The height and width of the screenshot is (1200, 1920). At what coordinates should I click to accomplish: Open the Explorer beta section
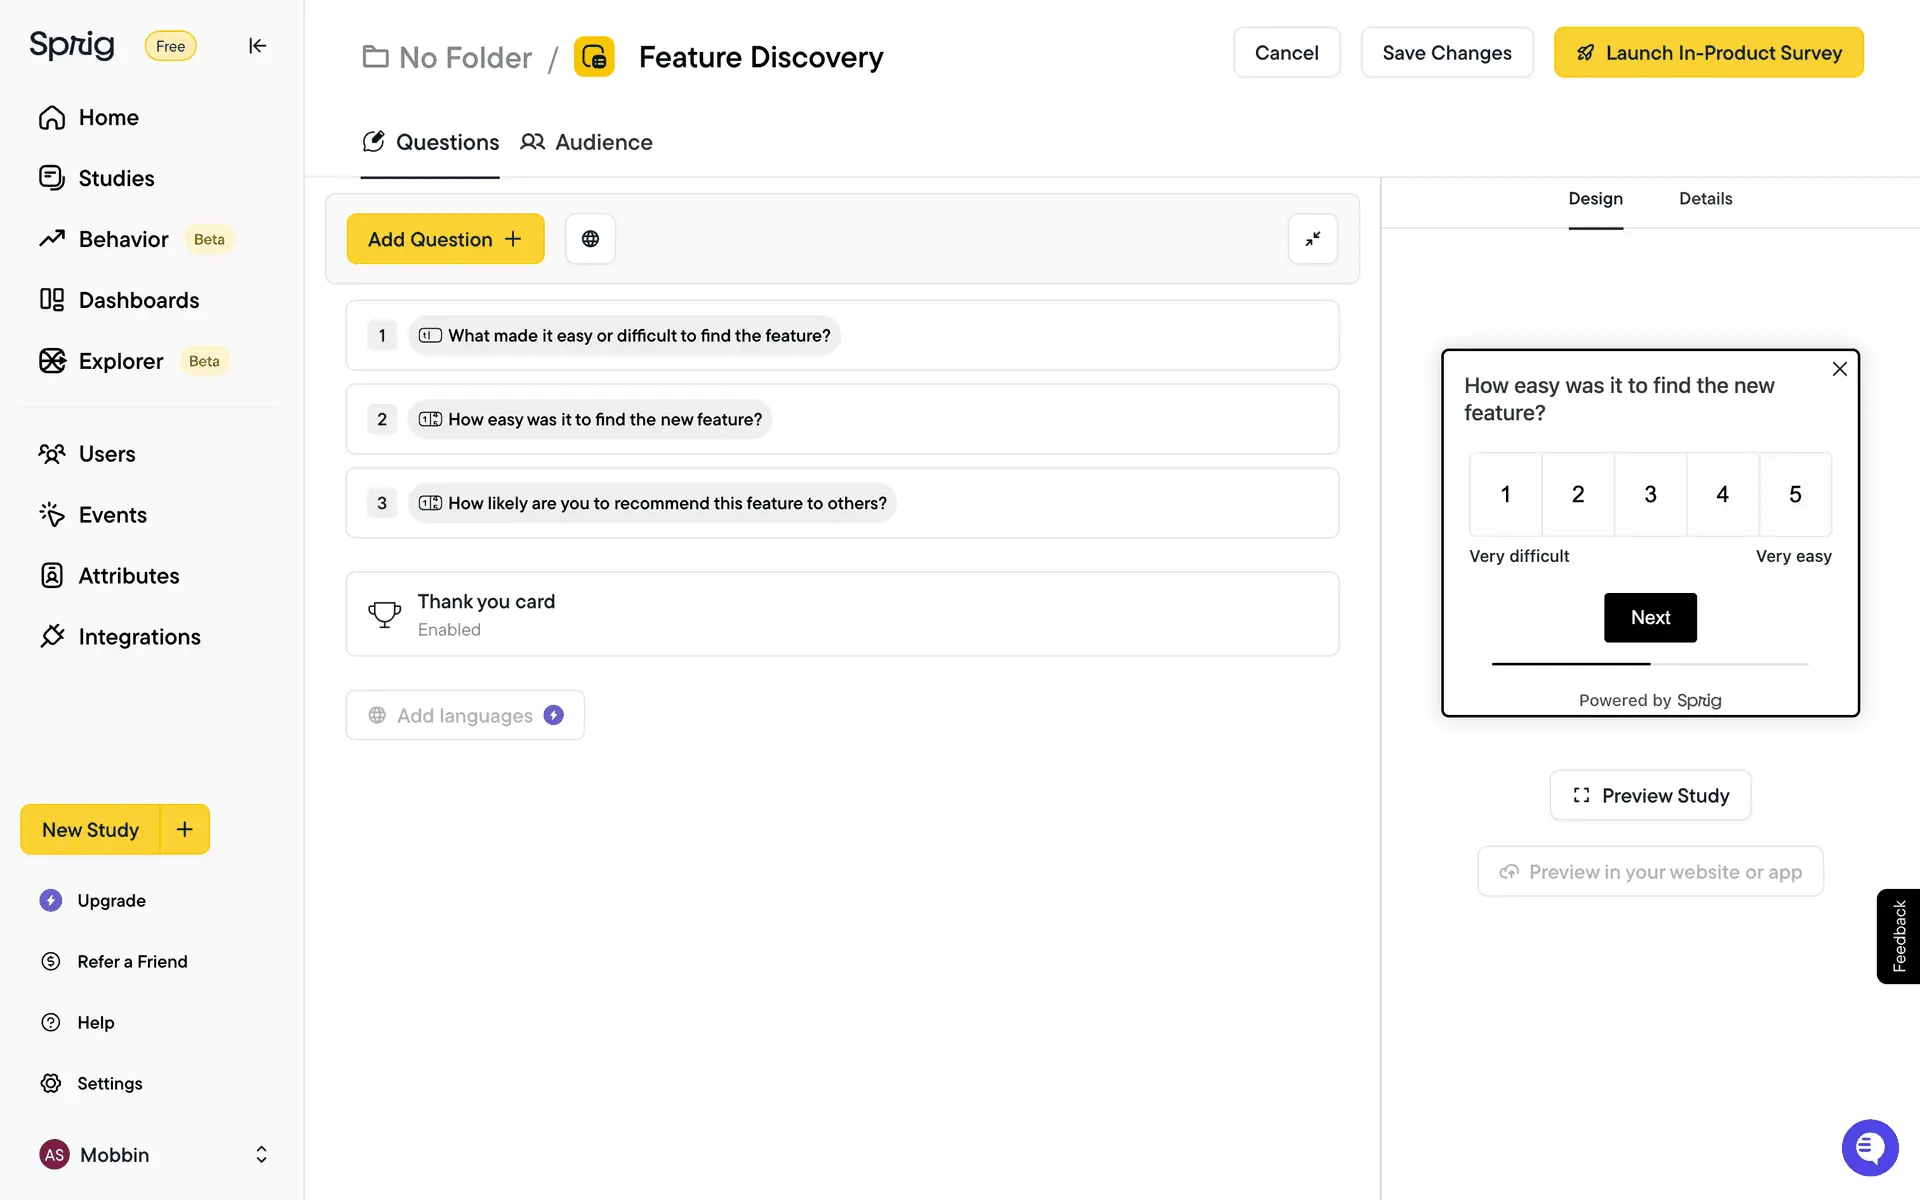click(120, 361)
